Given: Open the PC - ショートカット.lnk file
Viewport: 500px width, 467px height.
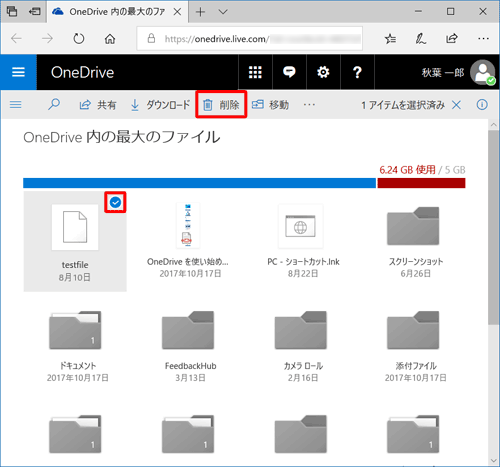Looking at the screenshot, I should (x=300, y=226).
